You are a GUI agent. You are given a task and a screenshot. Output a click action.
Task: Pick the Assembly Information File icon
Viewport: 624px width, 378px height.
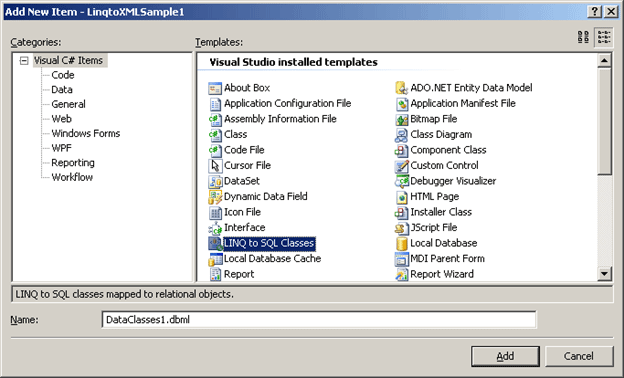click(215, 119)
